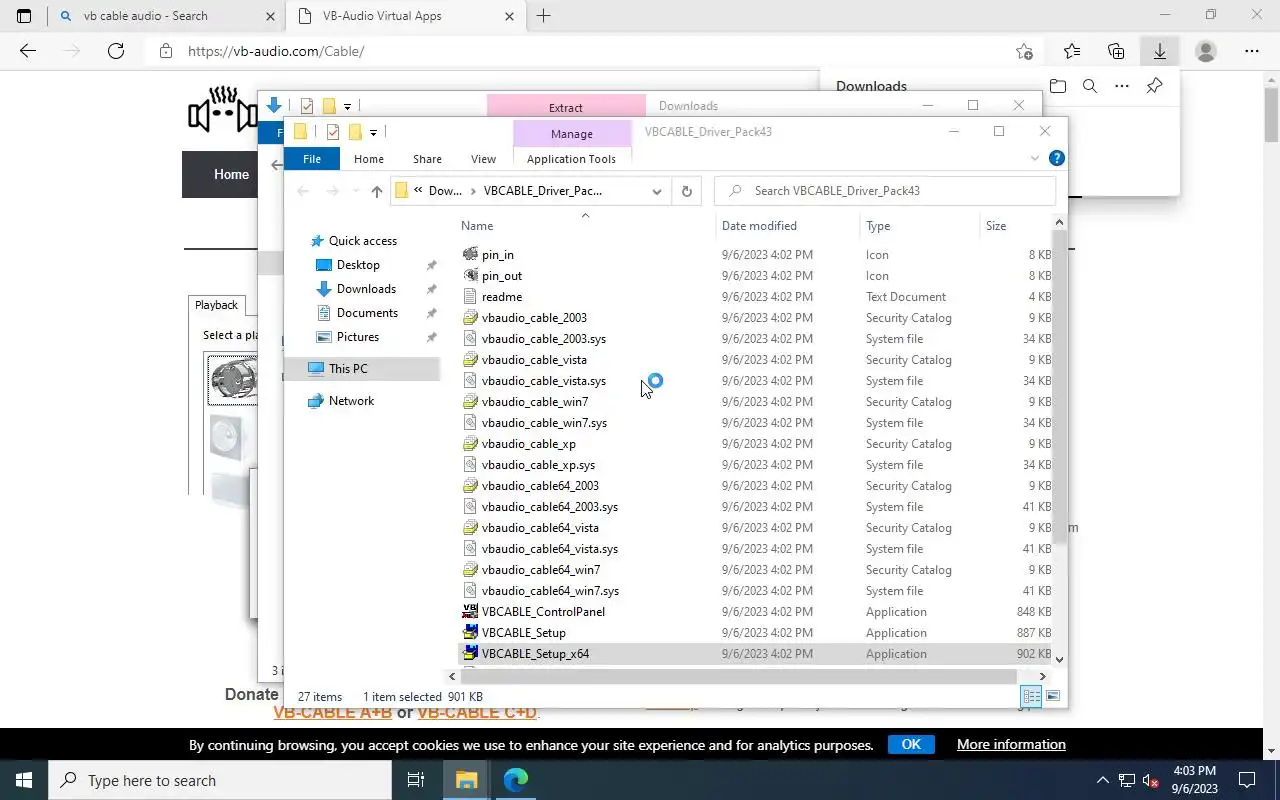Open Edge Collections
This screenshot has height=800, width=1280.
click(1116, 51)
